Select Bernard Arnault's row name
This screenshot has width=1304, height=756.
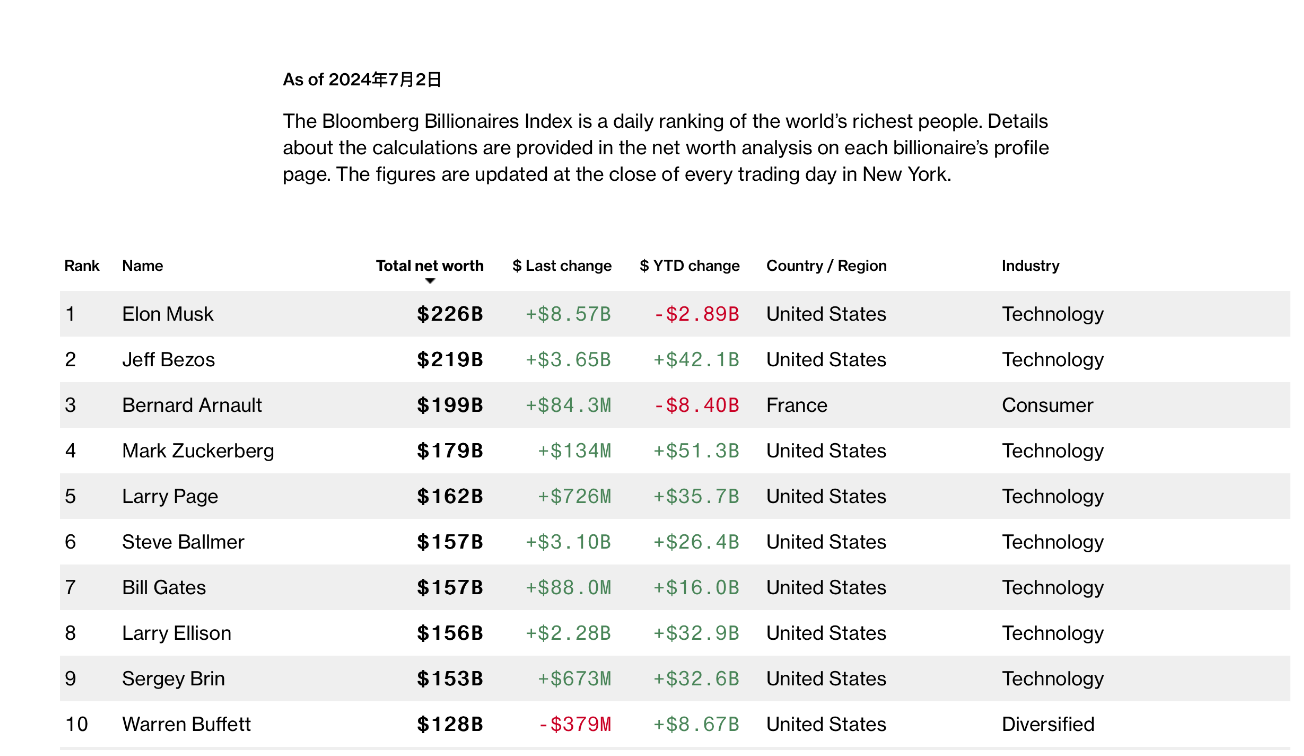click(192, 405)
